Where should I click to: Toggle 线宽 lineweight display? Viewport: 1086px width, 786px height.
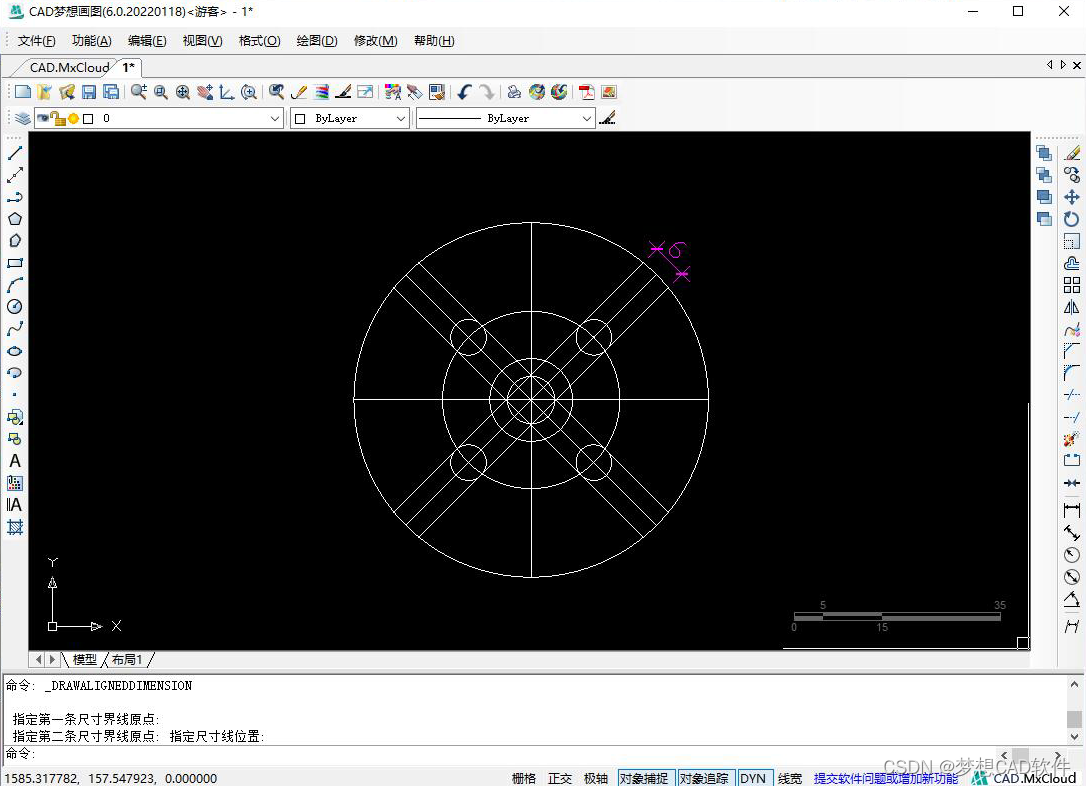[790, 778]
